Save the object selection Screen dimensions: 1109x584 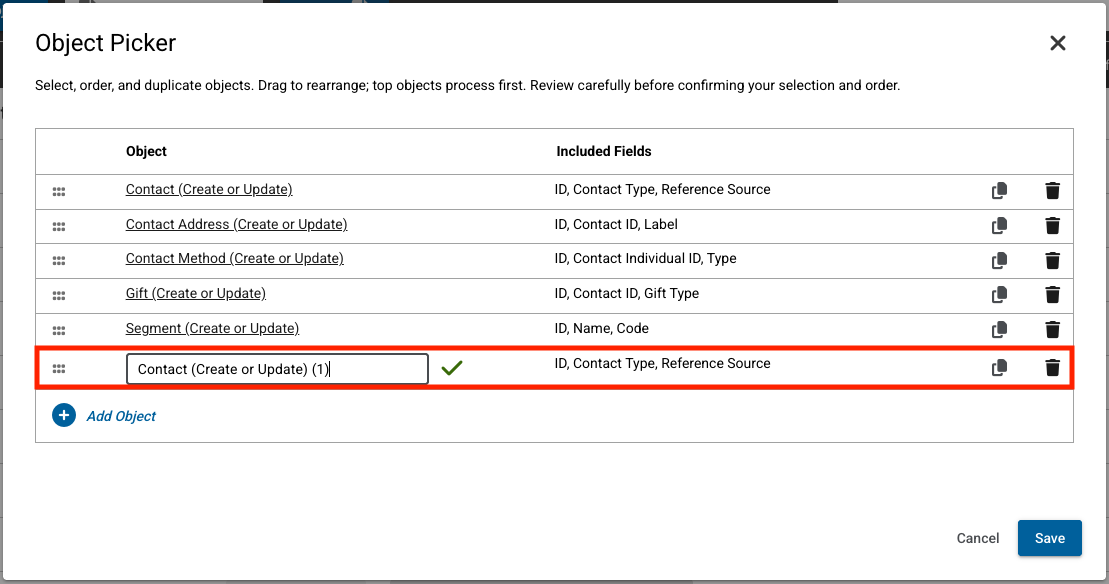click(x=1050, y=538)
